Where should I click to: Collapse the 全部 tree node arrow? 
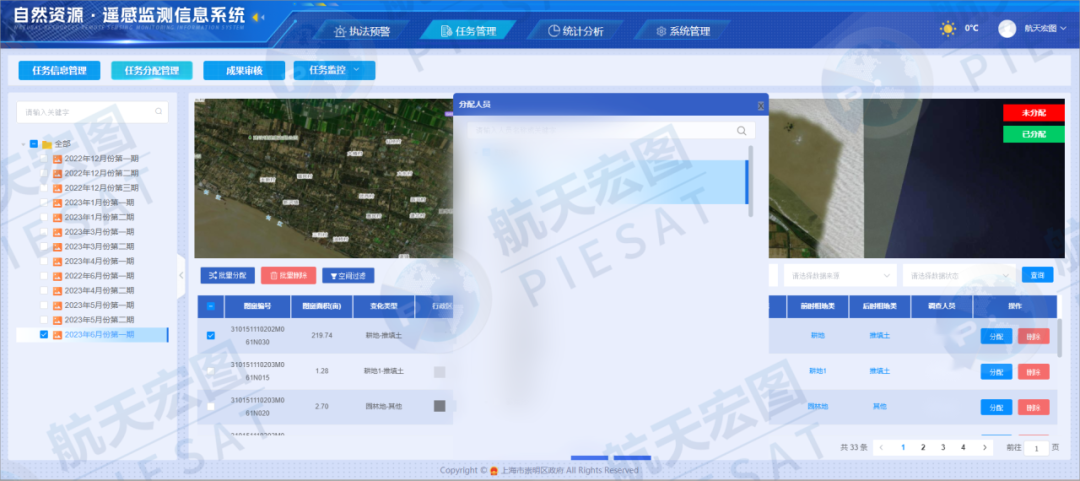[23, 144]
